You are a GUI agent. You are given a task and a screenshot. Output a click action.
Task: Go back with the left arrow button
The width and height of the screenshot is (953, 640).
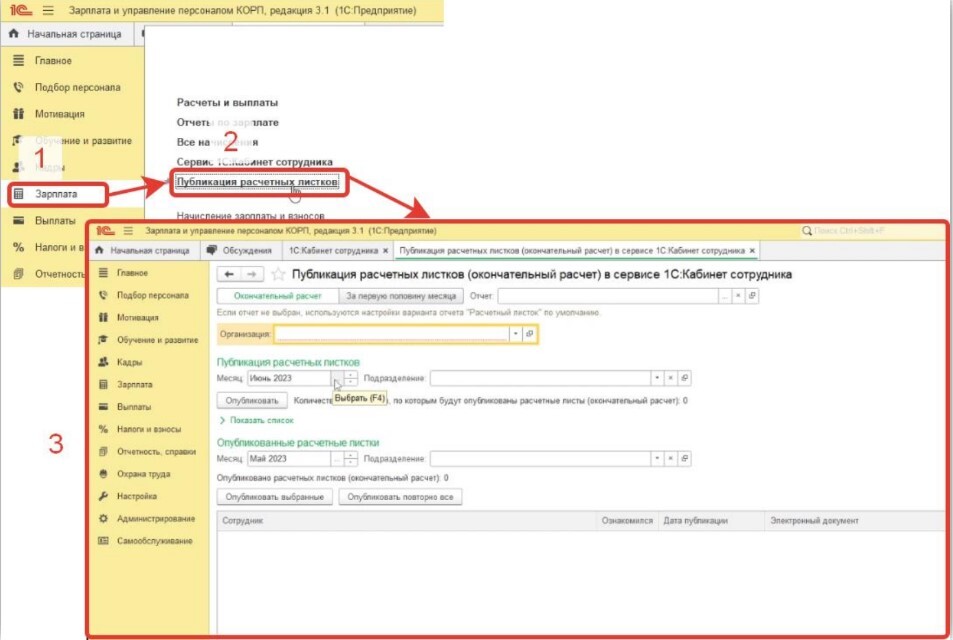(x=229, y=274)
